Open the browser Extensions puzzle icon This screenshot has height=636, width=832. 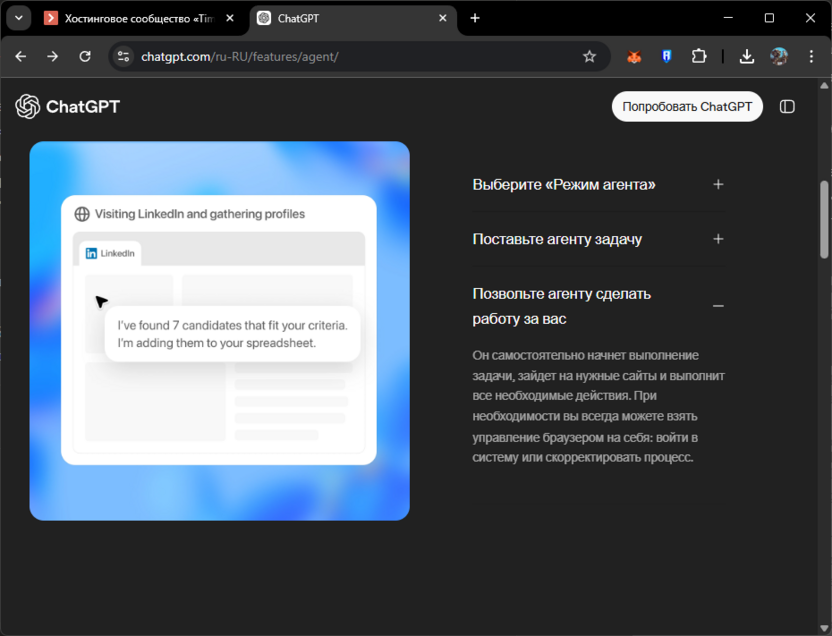[x=699, y=56]
